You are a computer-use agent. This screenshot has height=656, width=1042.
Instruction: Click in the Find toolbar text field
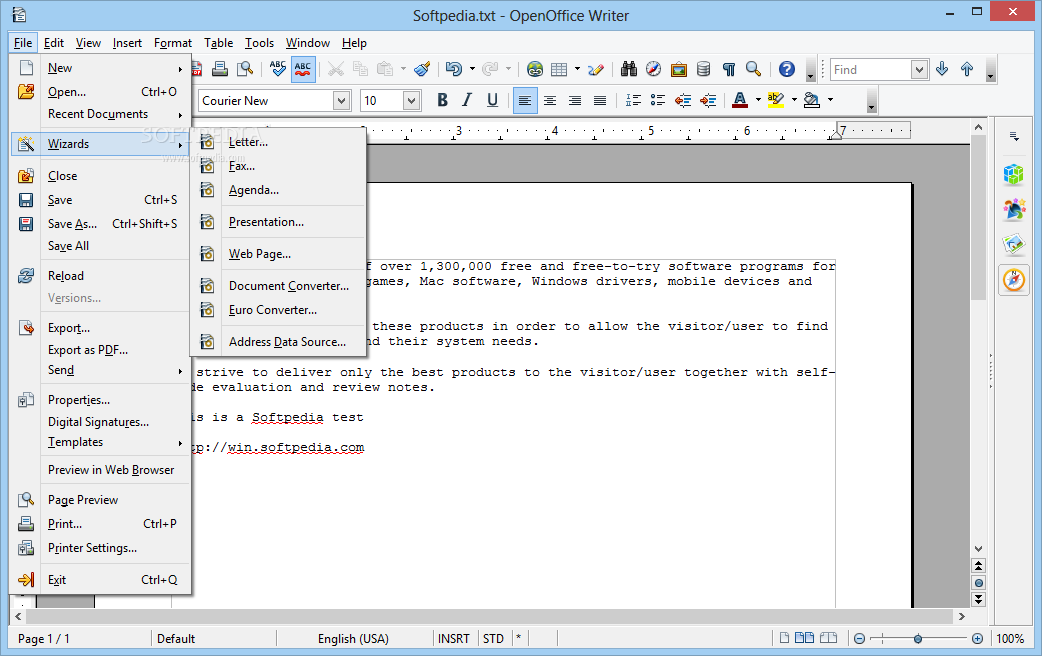tap(871, 69)
